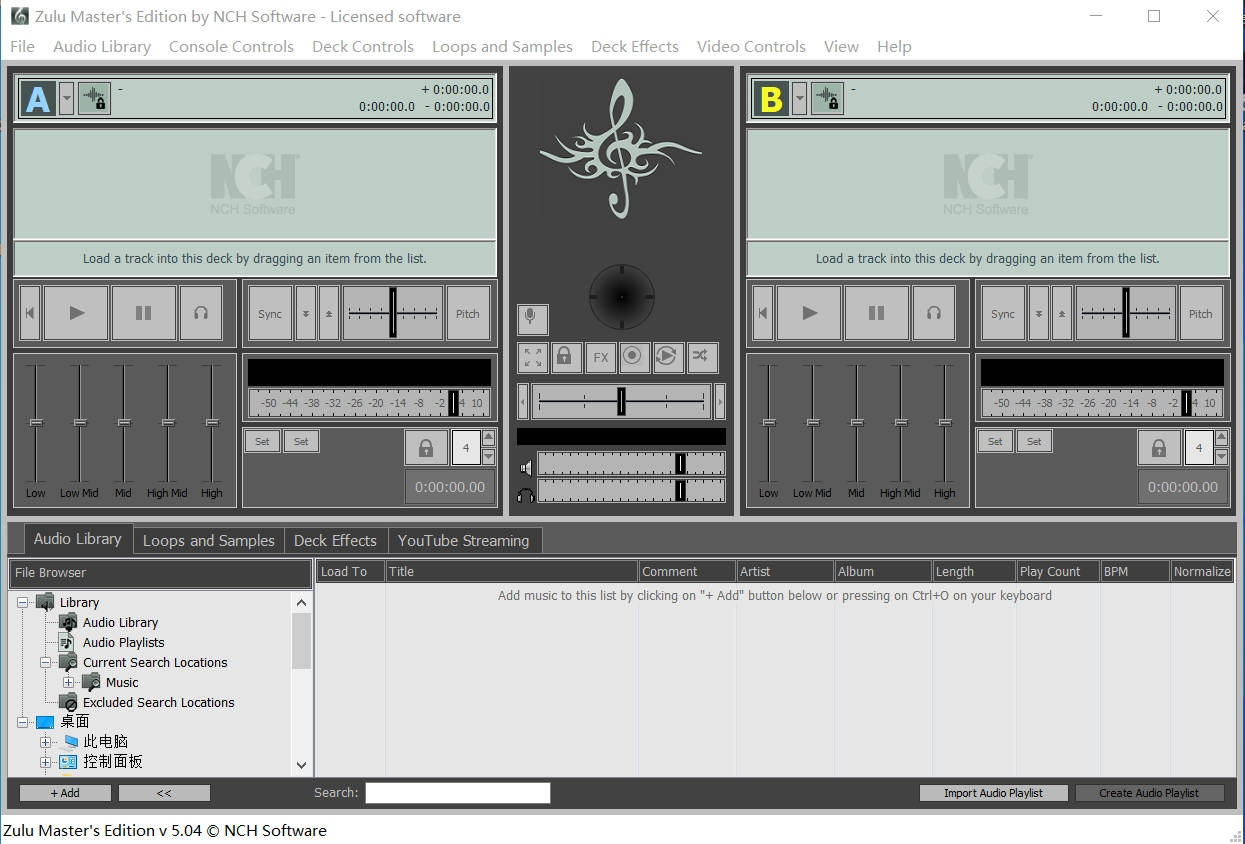The height and width of the screenshot is (844, 1245).
Task: Click the crossfader slider handle
Action: (621, 401)
